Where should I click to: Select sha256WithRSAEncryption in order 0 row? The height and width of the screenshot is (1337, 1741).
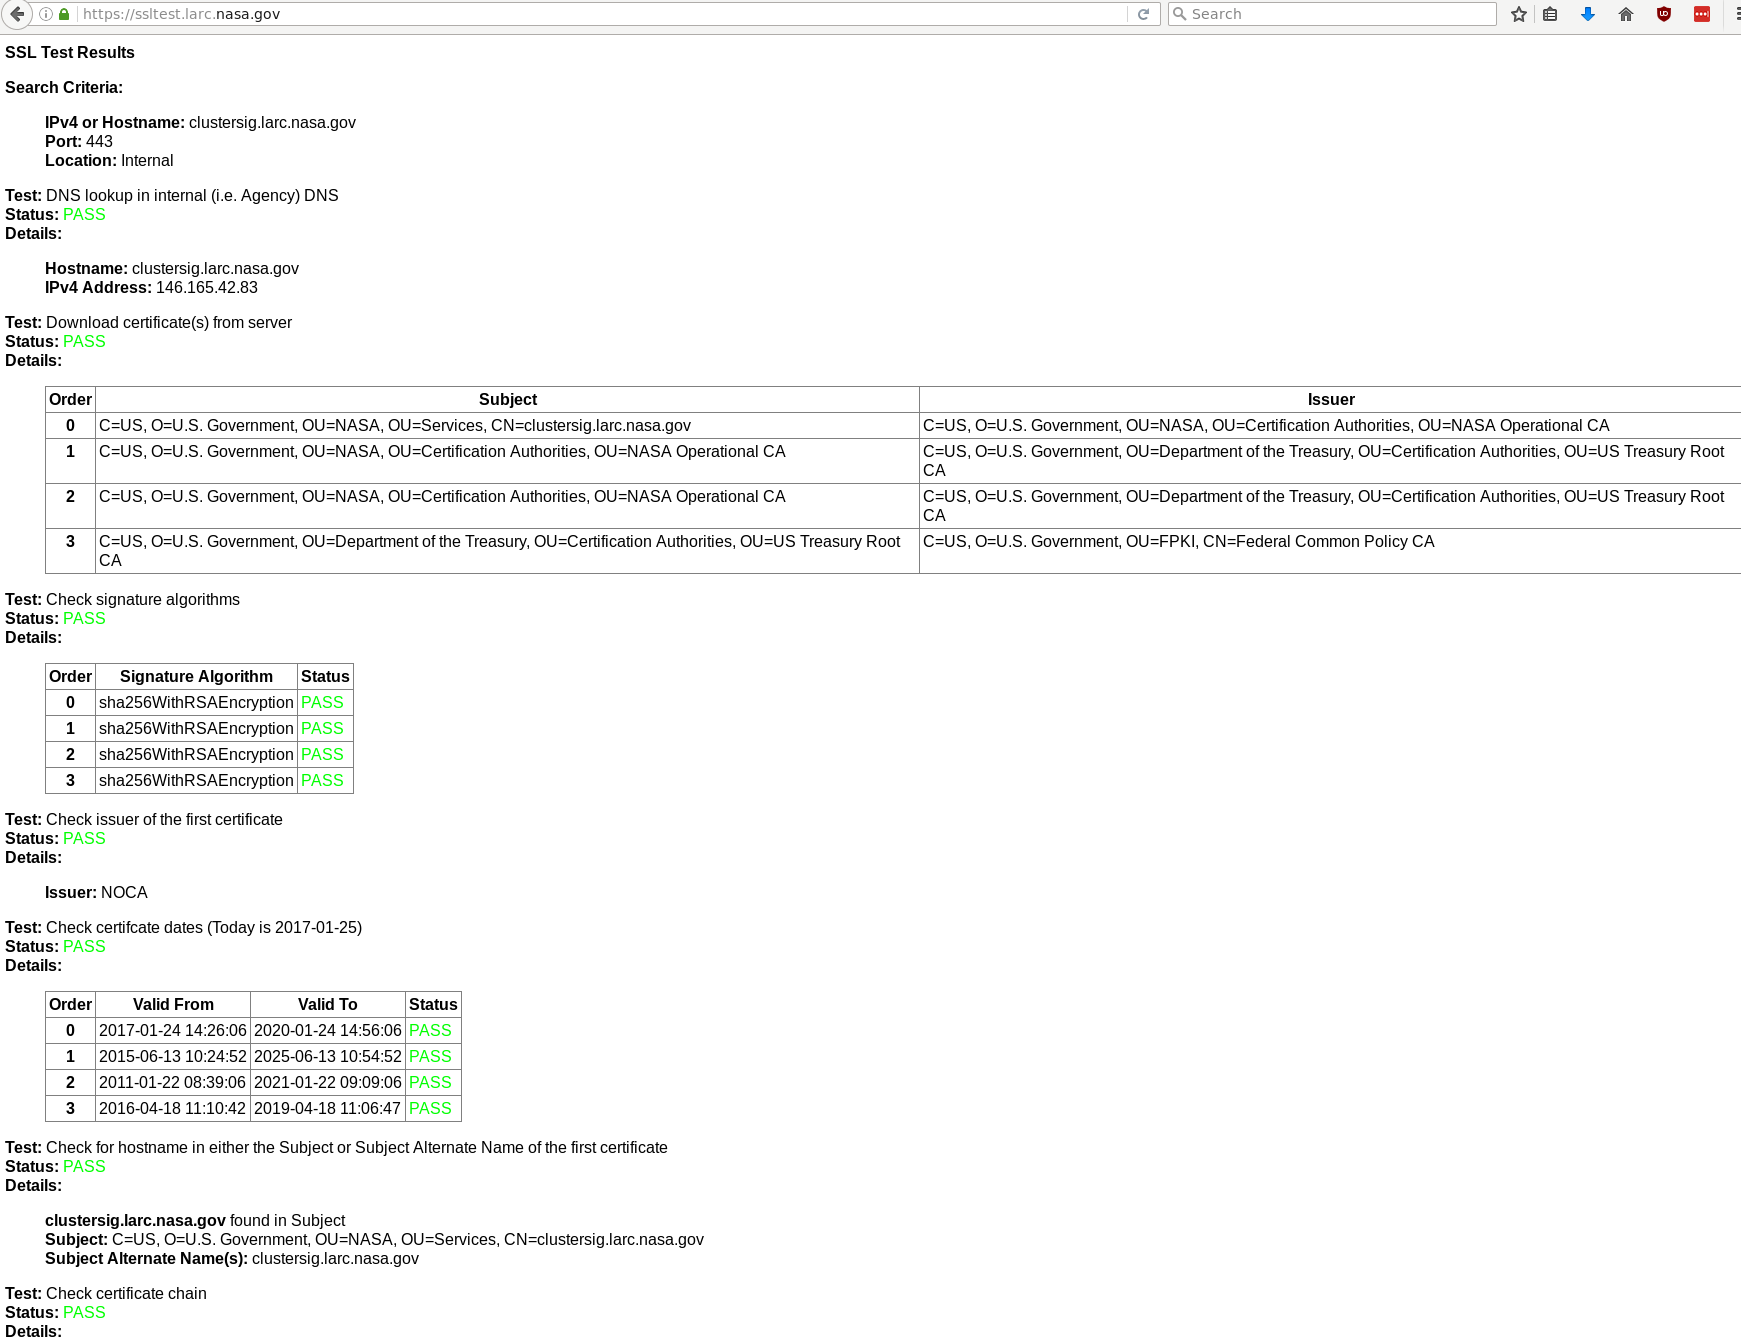click(196, 702)
